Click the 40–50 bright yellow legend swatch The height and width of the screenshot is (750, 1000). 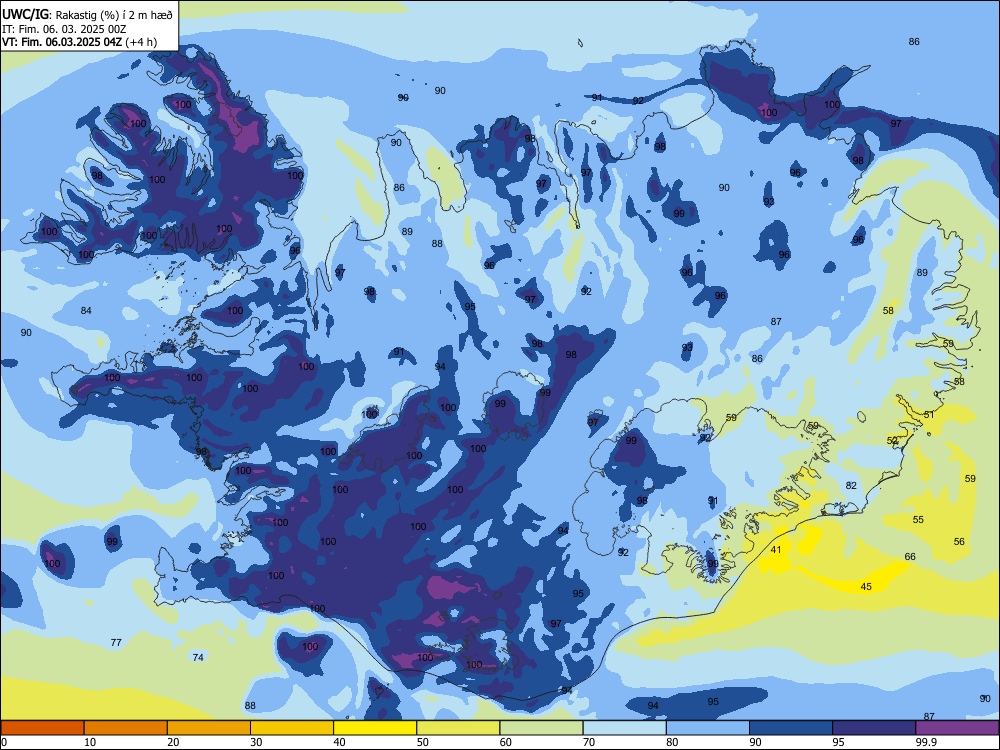pos(375,728)
